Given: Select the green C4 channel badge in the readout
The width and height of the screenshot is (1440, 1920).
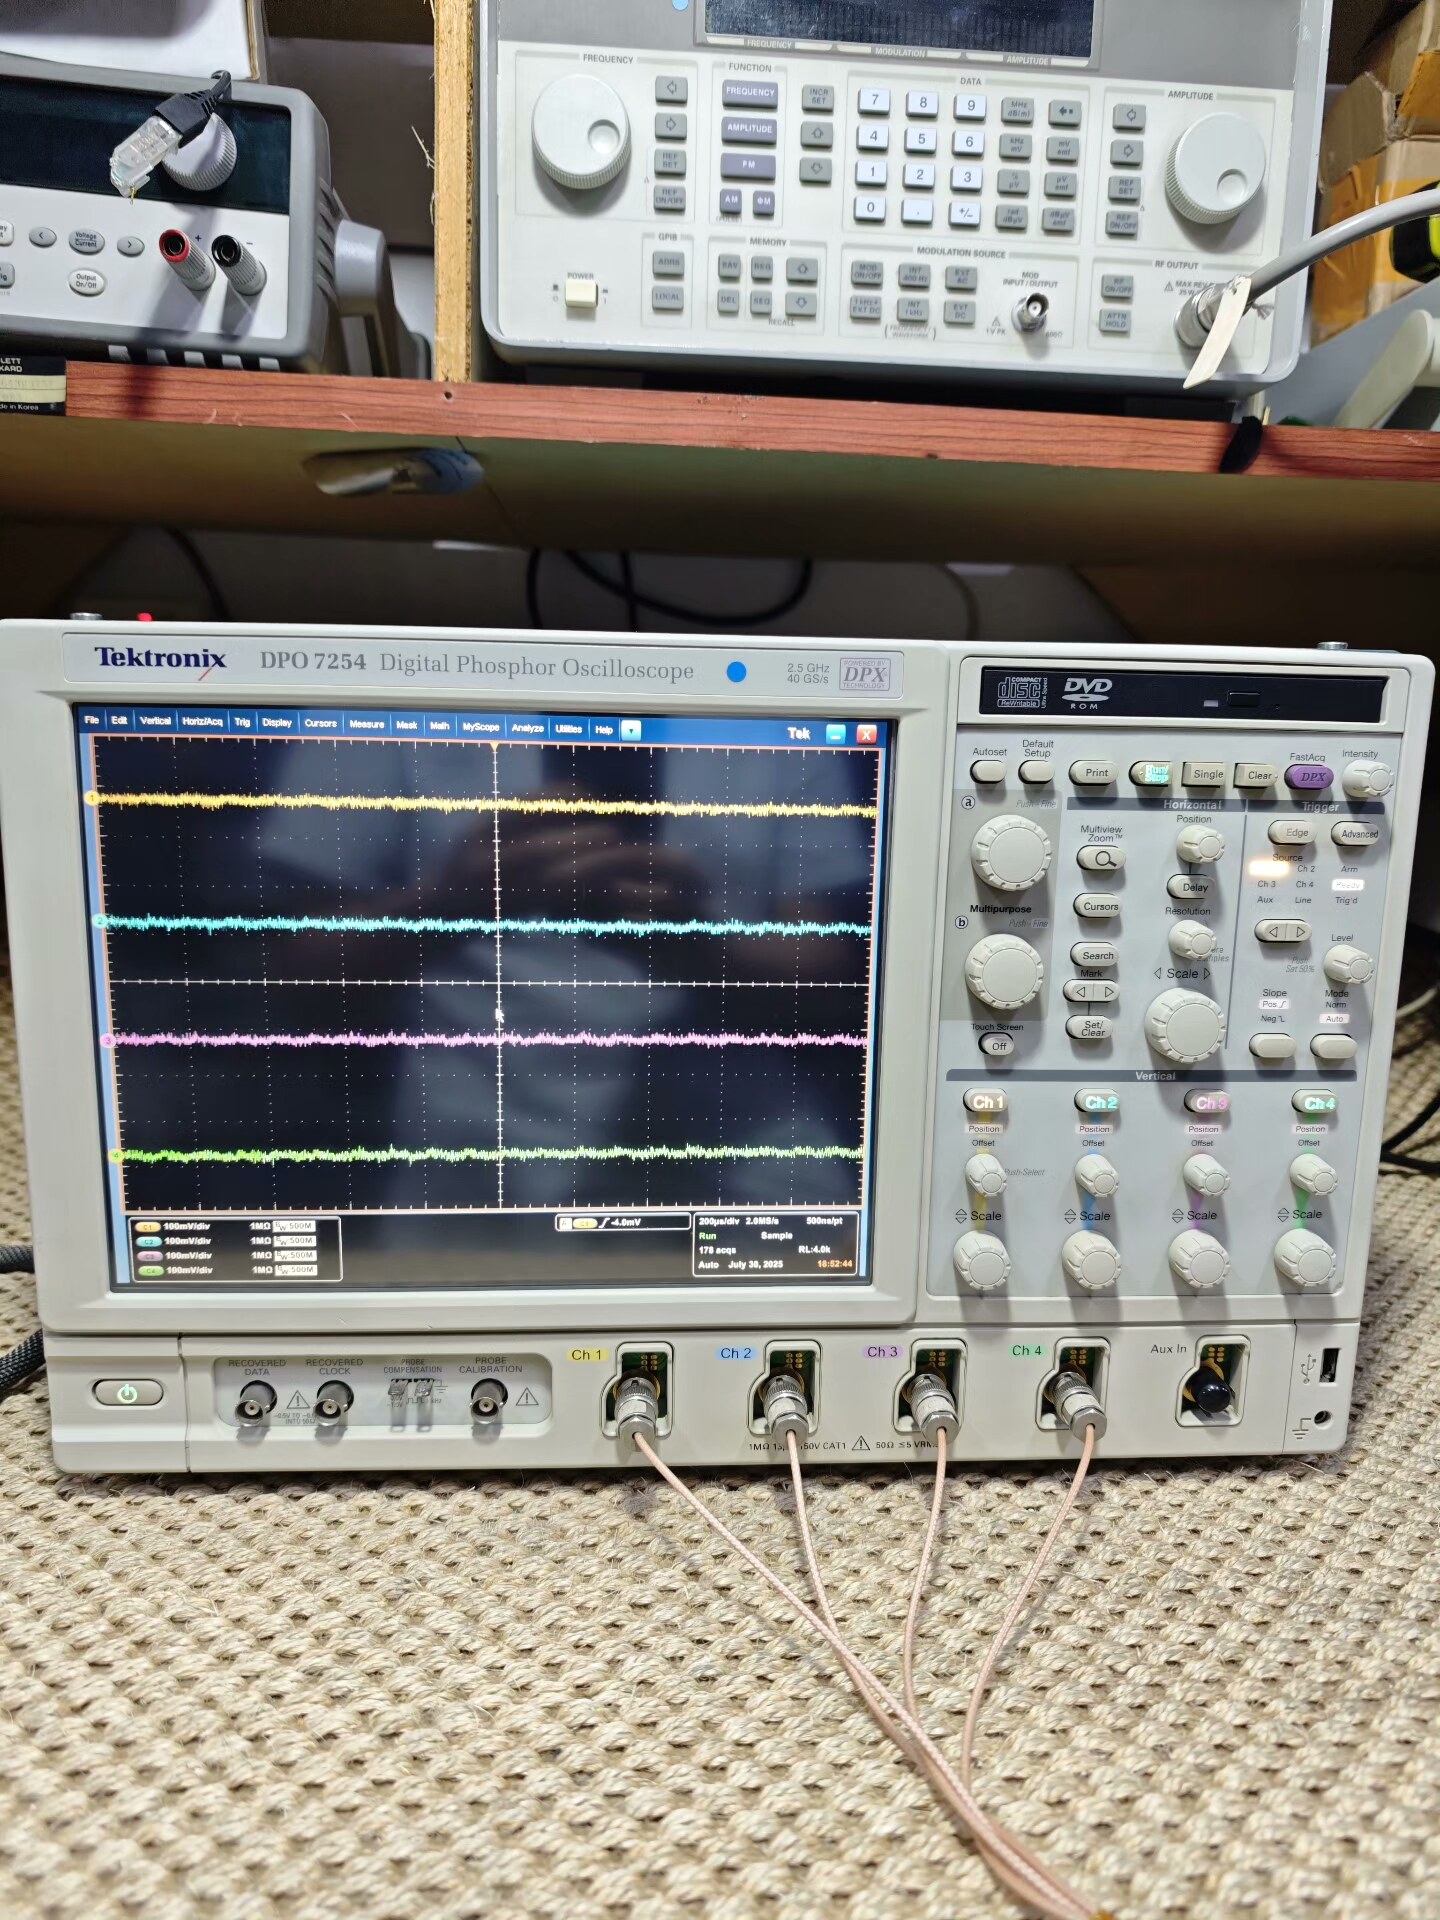Looking at the screenshot, I should click(151, 1270).
